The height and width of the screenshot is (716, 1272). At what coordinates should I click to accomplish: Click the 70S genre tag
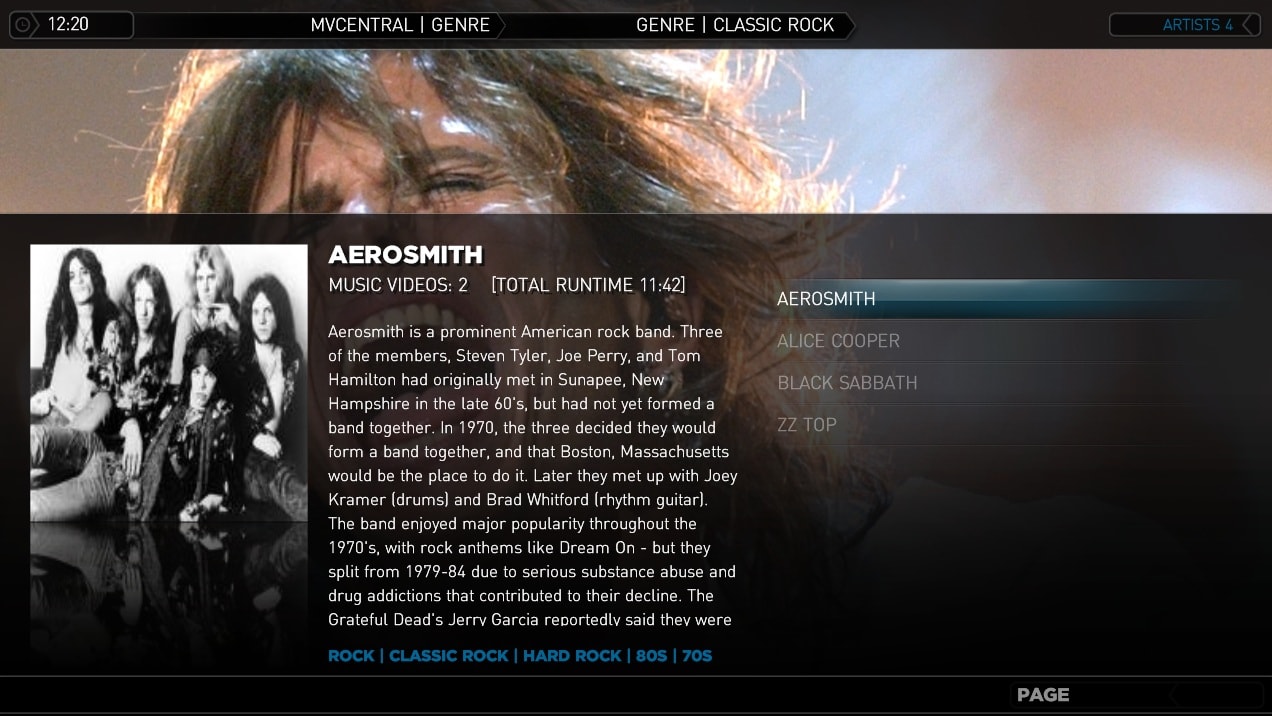point(697,656)
